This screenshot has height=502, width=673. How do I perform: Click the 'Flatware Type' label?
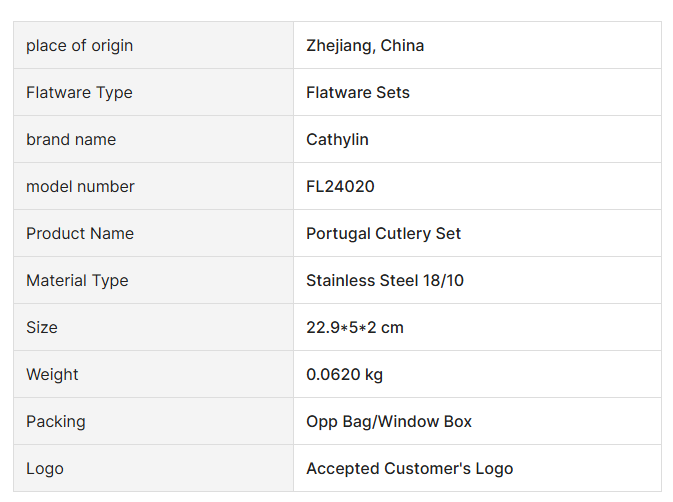(x=79, y=93)
